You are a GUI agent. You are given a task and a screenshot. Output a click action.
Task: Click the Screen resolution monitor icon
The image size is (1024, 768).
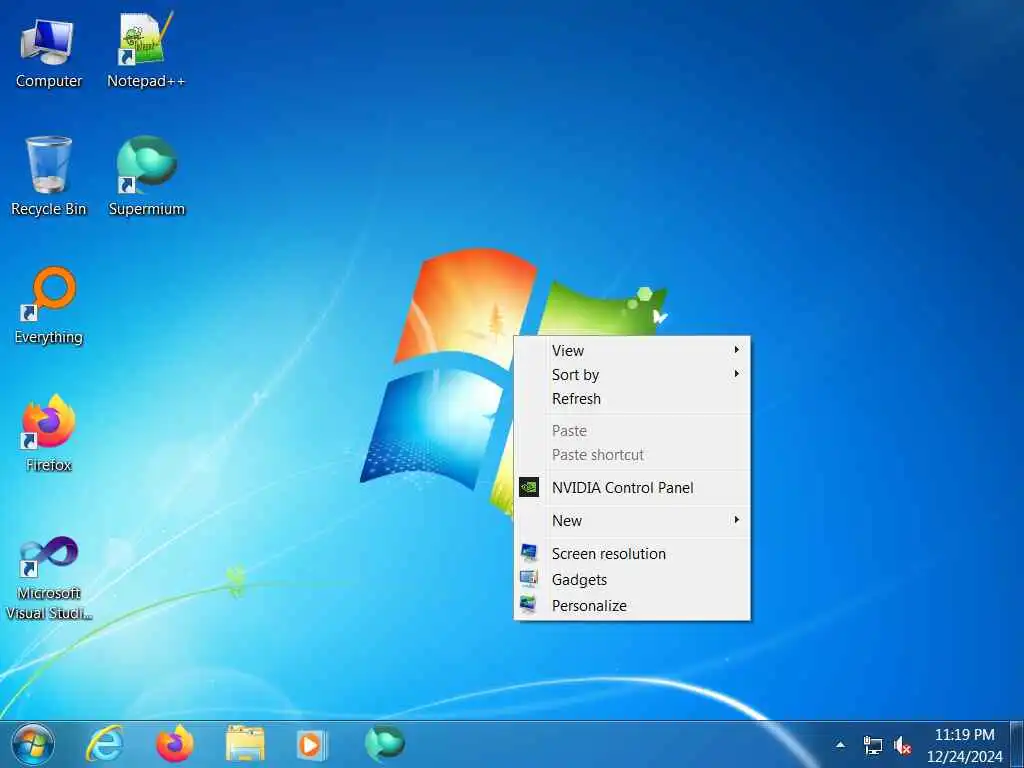529,553
